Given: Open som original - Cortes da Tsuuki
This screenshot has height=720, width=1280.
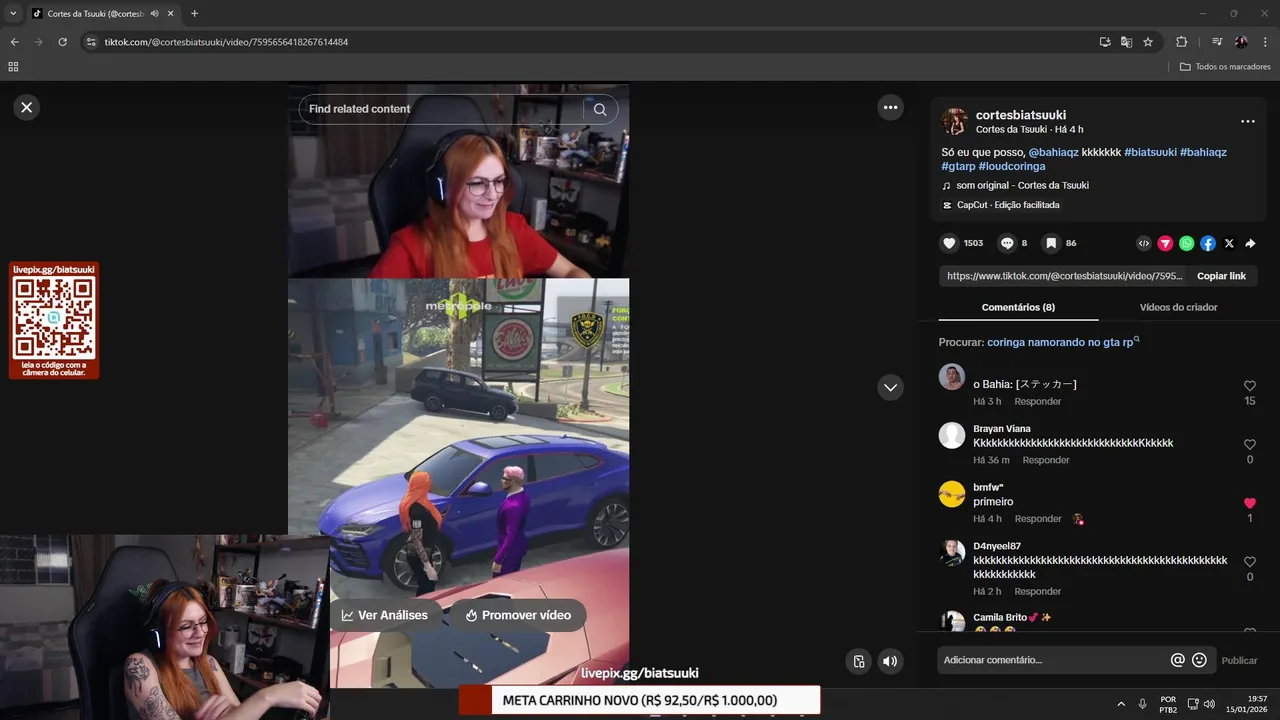Looking at the screenshot, I should [x=1022, y=185].
